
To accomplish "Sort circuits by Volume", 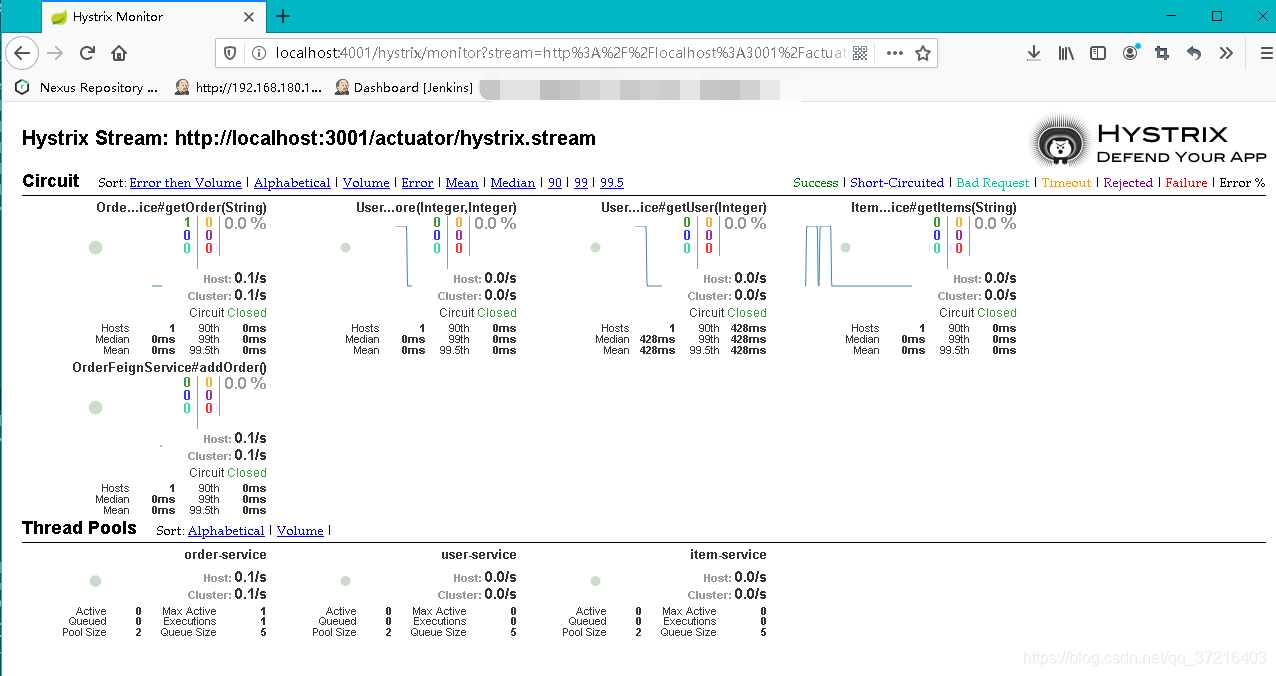I will [x=366, y=183].
